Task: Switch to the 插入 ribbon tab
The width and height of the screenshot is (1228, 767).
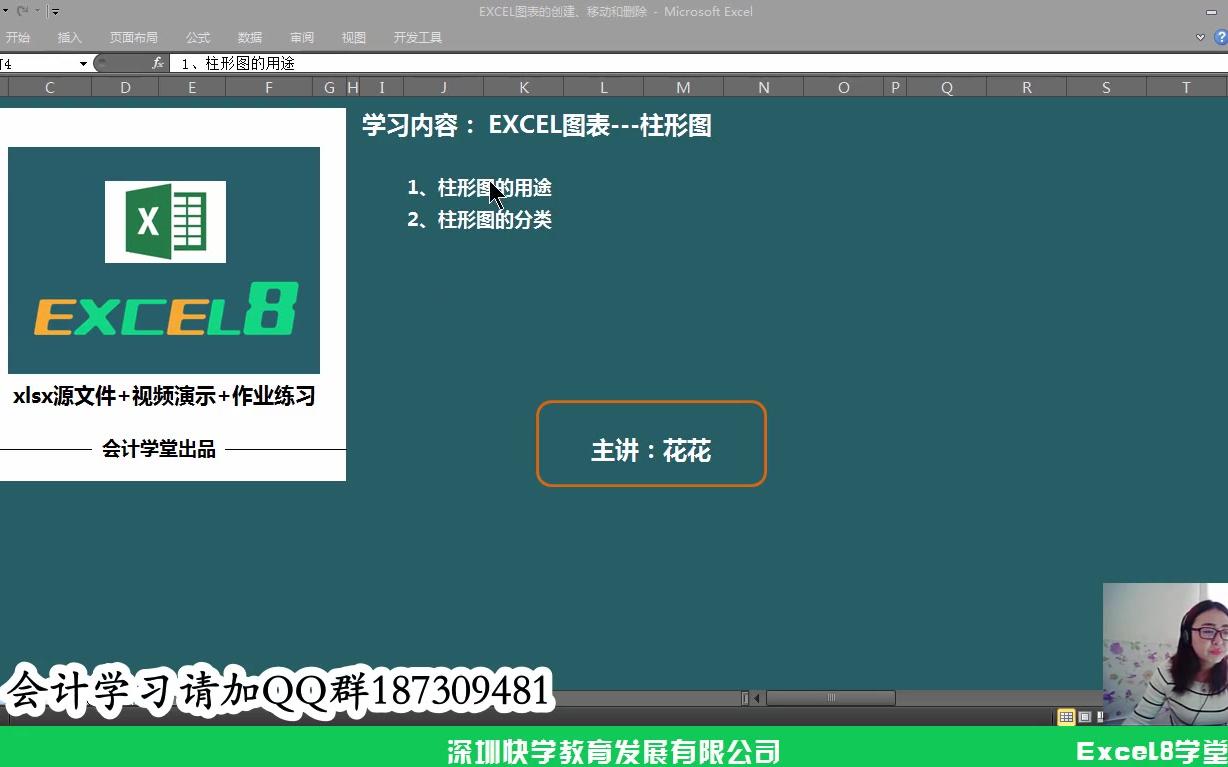Action: click(x=69, y=37)
